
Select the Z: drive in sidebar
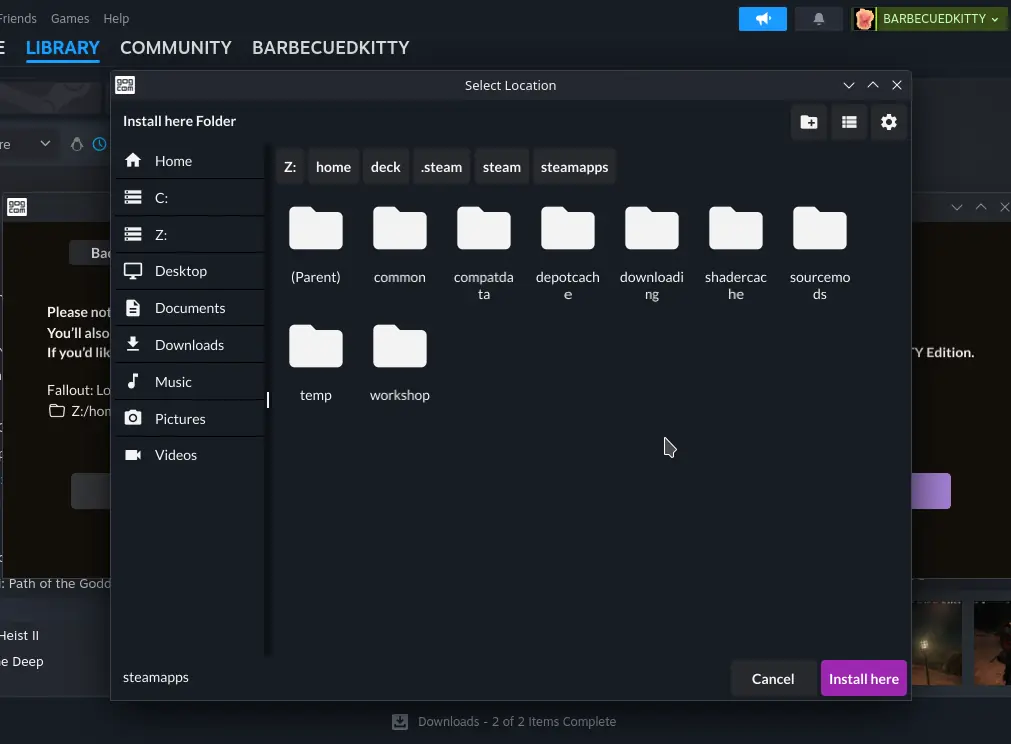click(x=190, y=235)
